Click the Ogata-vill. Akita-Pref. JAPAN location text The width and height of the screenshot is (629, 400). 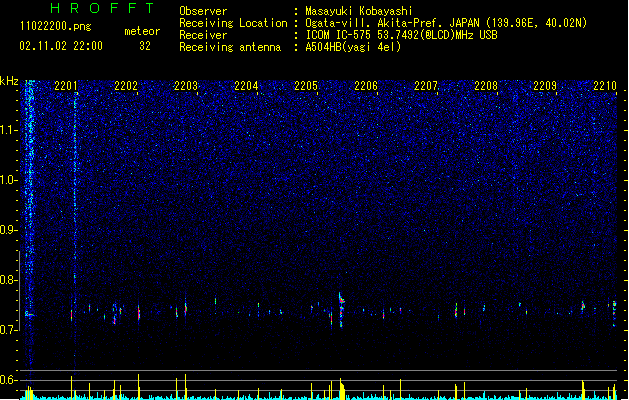tap(446, 23)
